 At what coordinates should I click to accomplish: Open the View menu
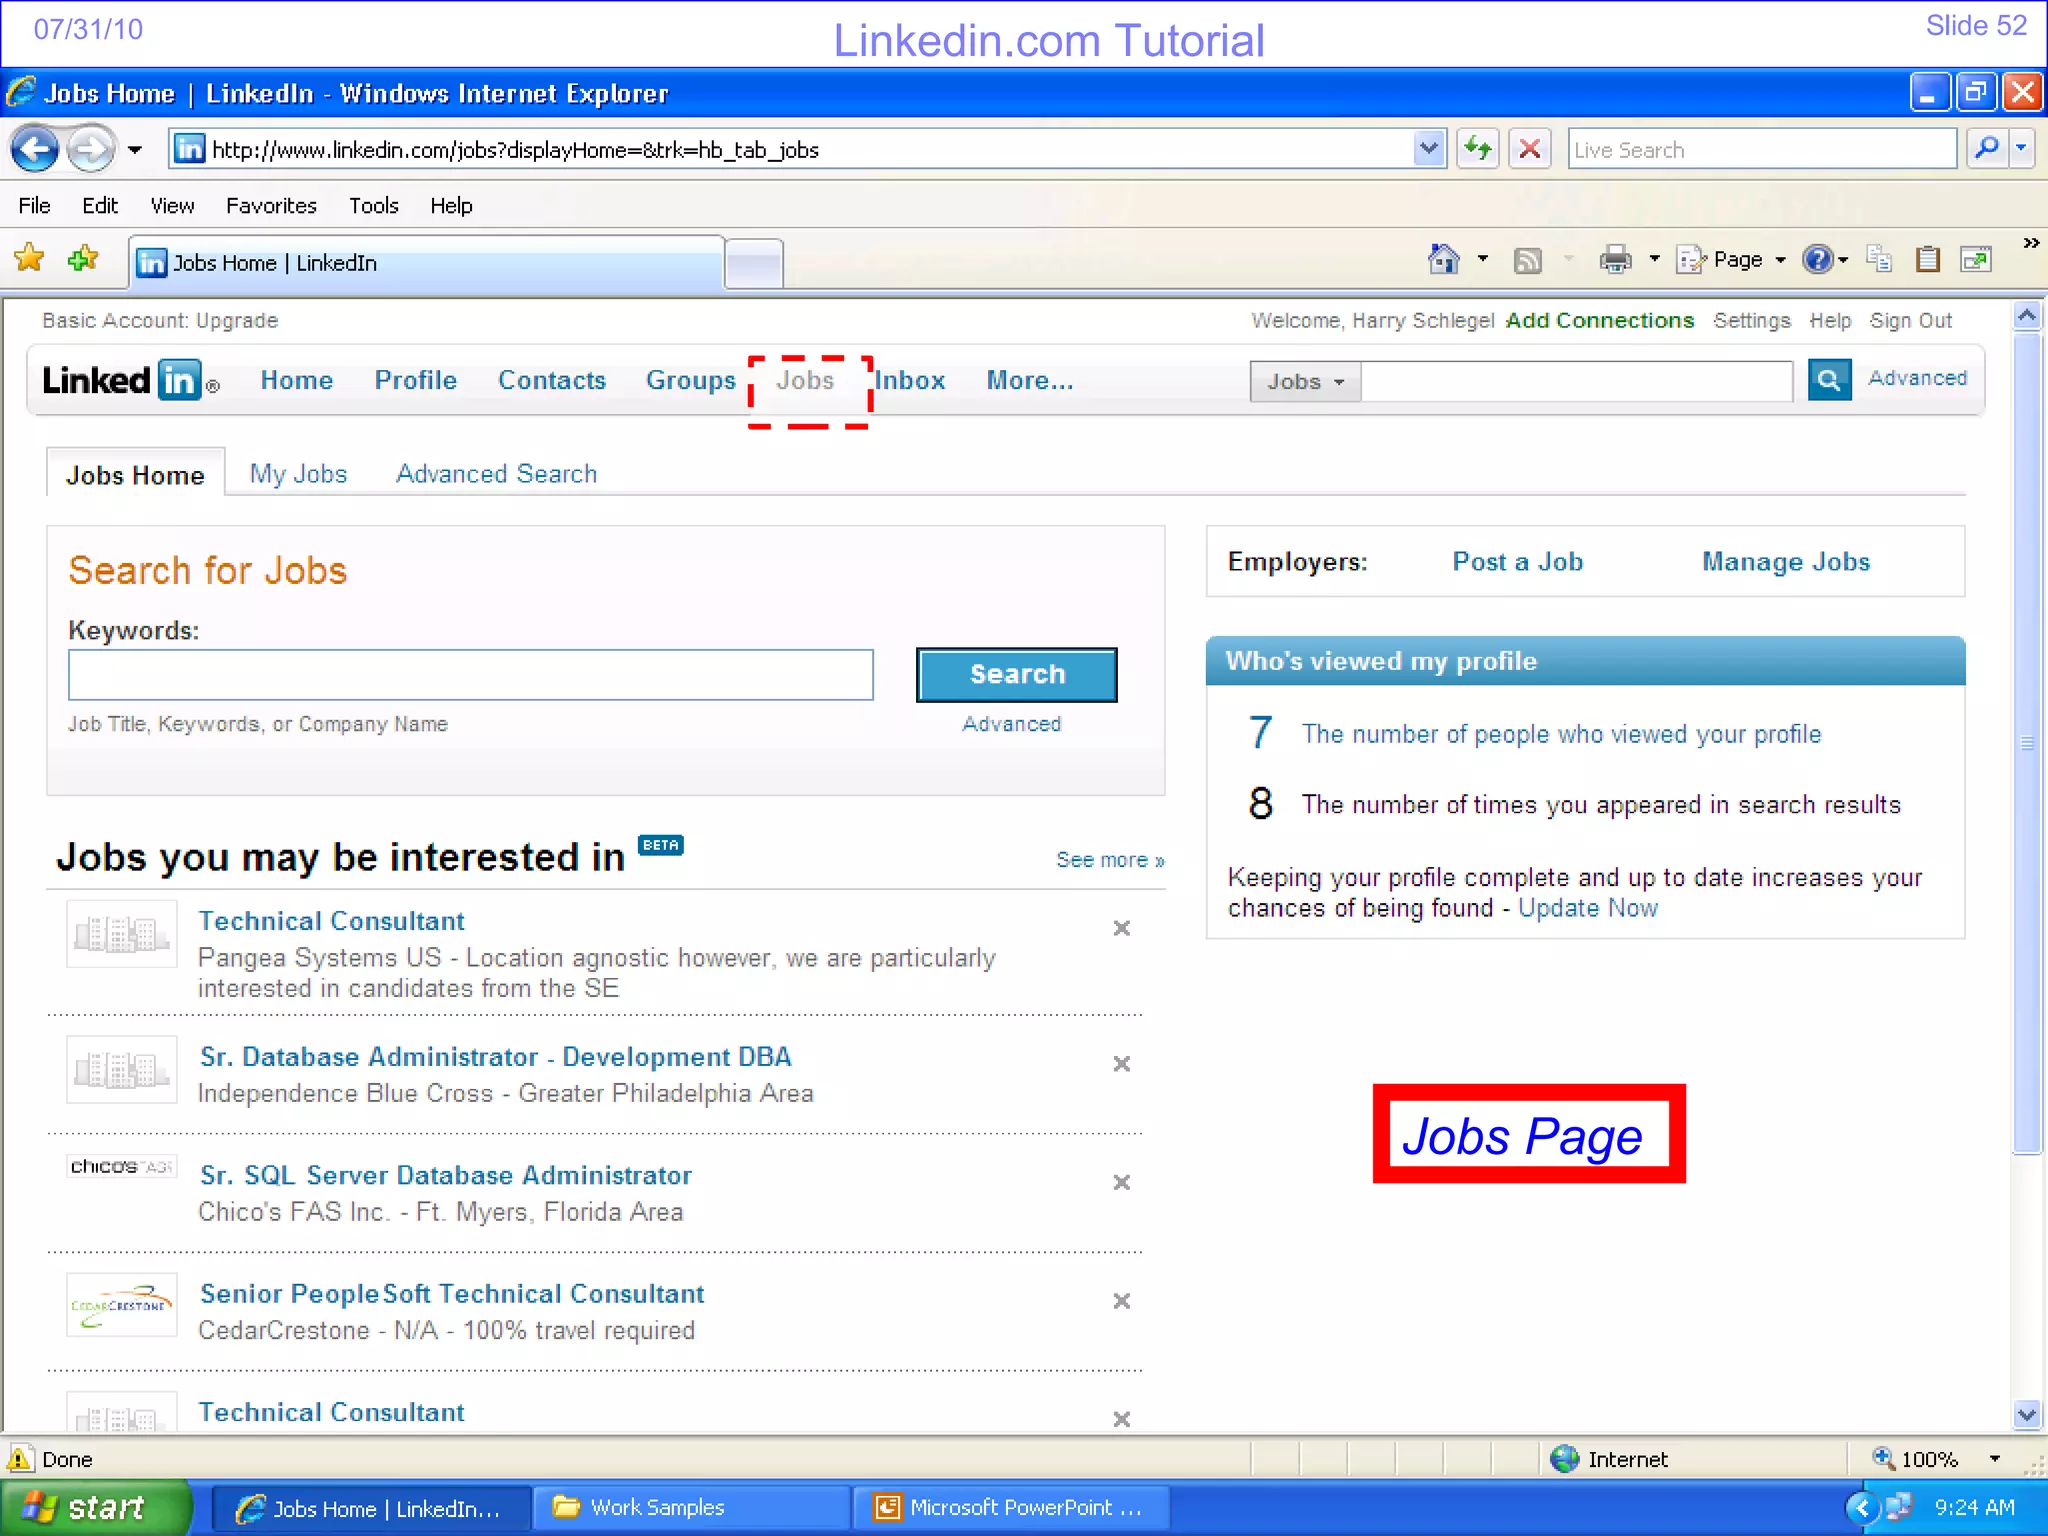tap(172, 206)
